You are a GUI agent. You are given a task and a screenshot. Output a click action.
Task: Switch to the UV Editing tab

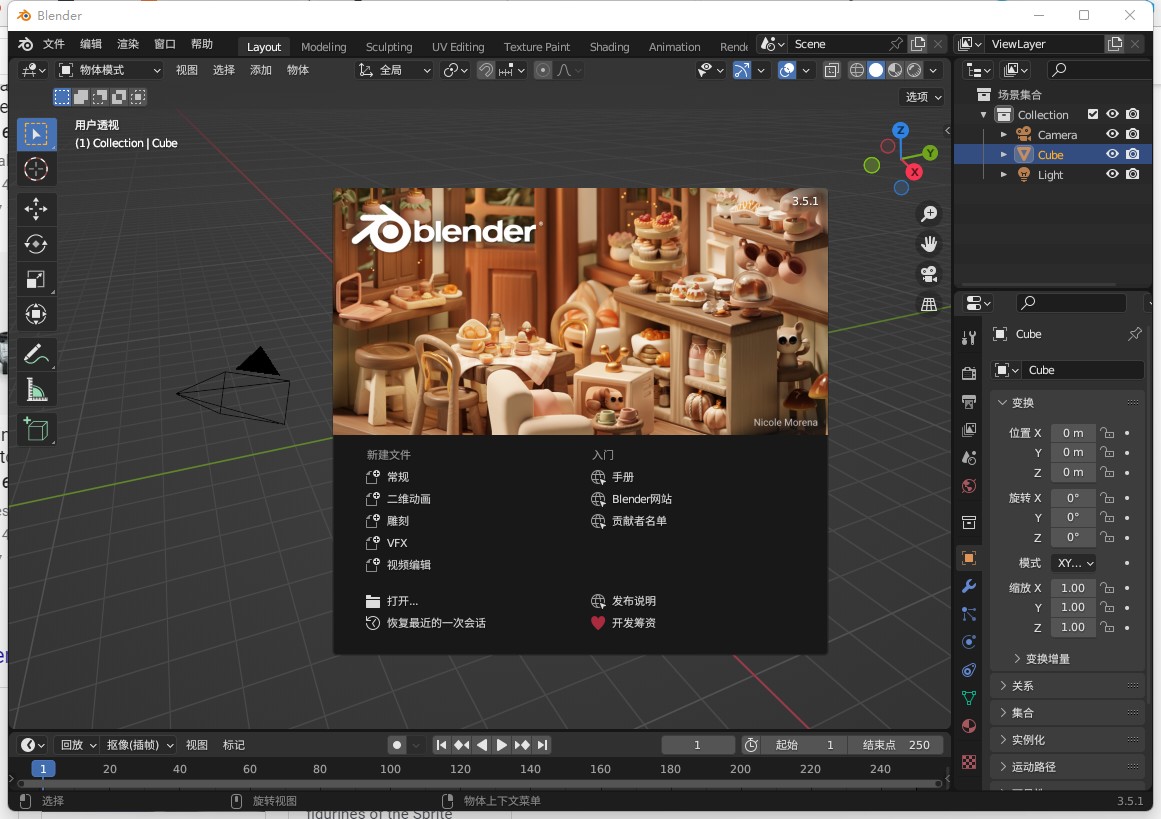(x=458, y=47)
